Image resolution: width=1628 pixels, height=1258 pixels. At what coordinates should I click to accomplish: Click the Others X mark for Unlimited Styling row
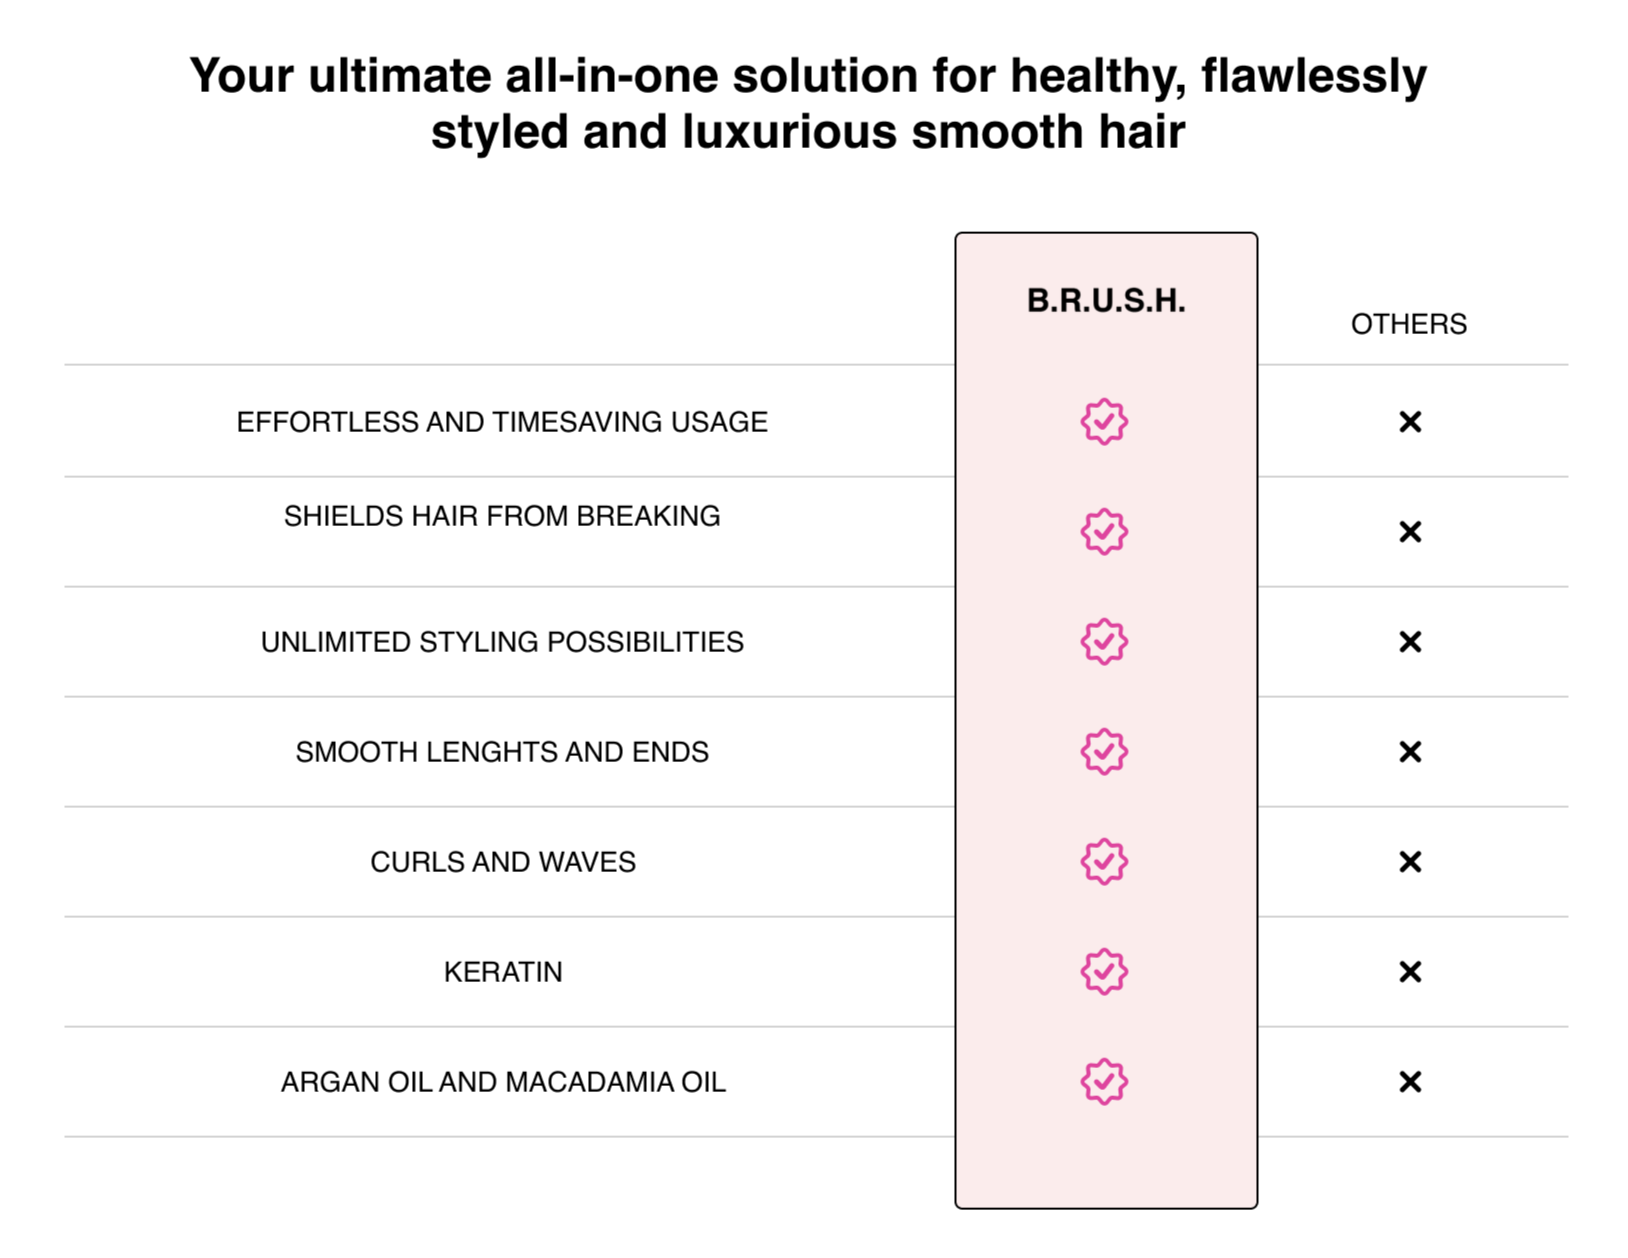point(1410,642)
